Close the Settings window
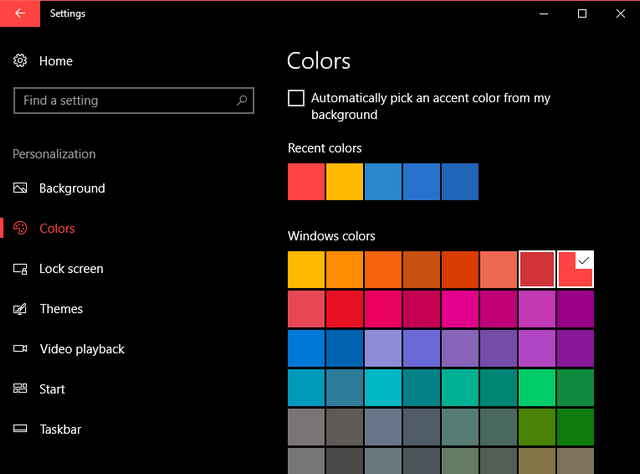Viewport: 640px width, 474px height. 620,13
